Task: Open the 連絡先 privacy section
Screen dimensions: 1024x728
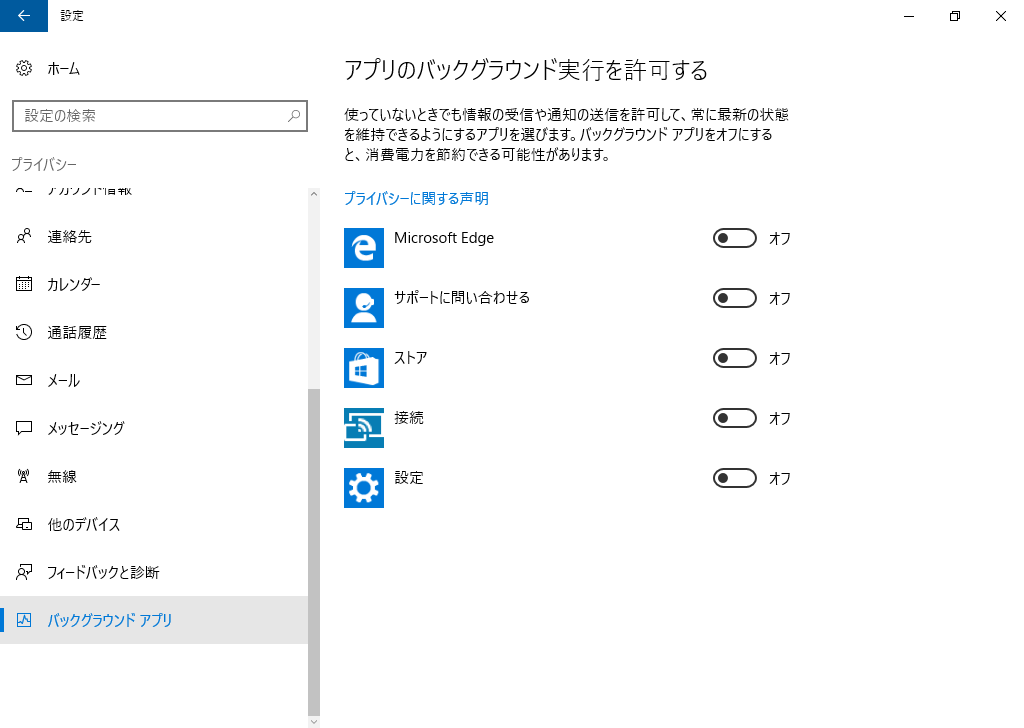Action: pyautogui.click(x=69, y=237)
